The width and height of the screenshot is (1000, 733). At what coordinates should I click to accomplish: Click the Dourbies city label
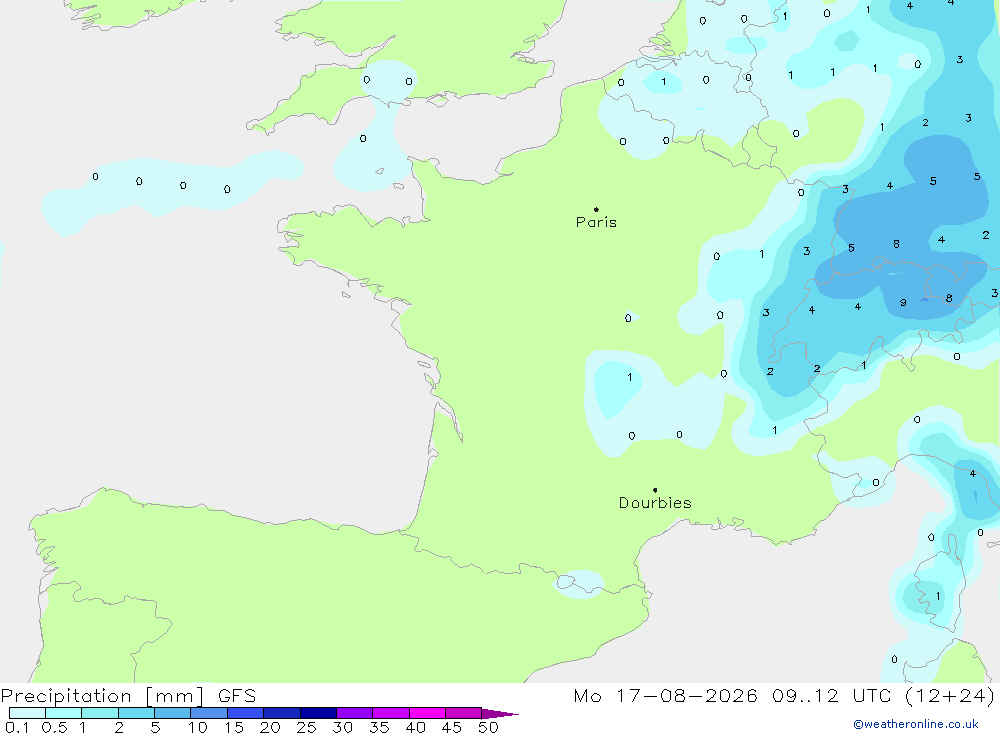coord(655,503)
